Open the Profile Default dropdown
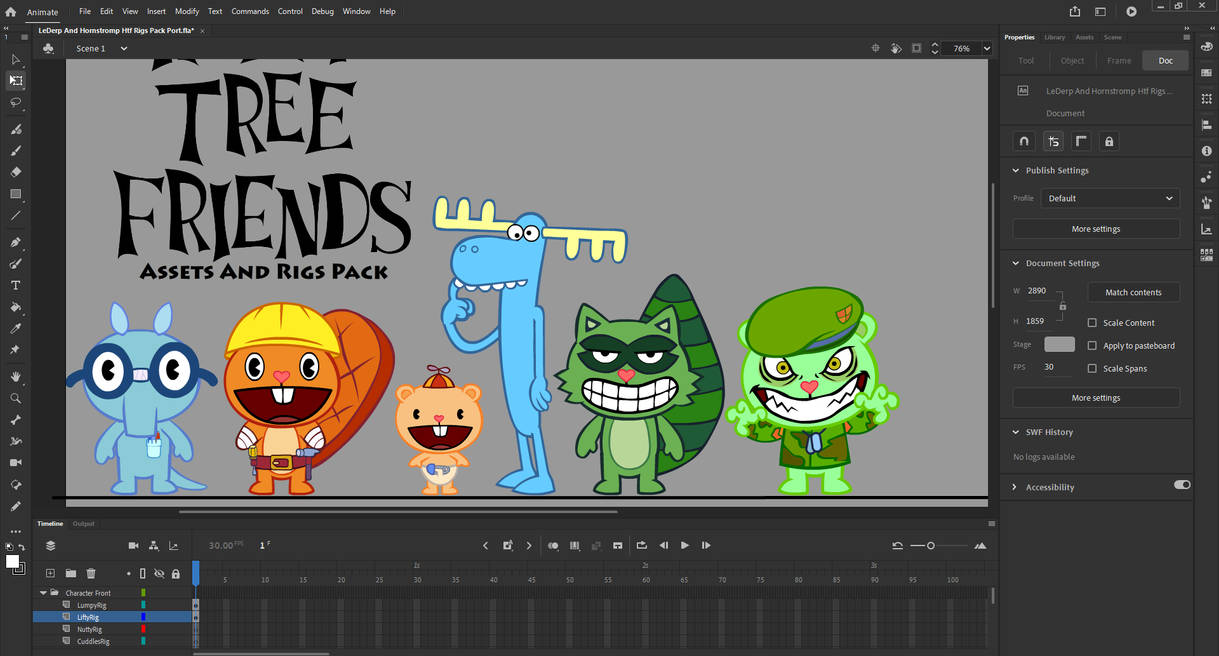1219x656 pixels. (x=1110, y=198)
